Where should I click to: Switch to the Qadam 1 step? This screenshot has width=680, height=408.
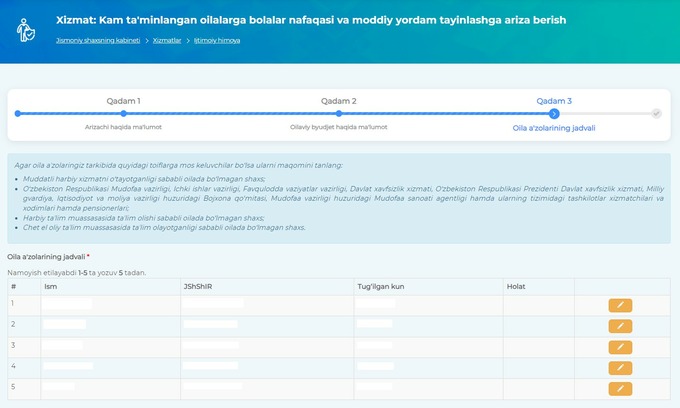(123, 101)
